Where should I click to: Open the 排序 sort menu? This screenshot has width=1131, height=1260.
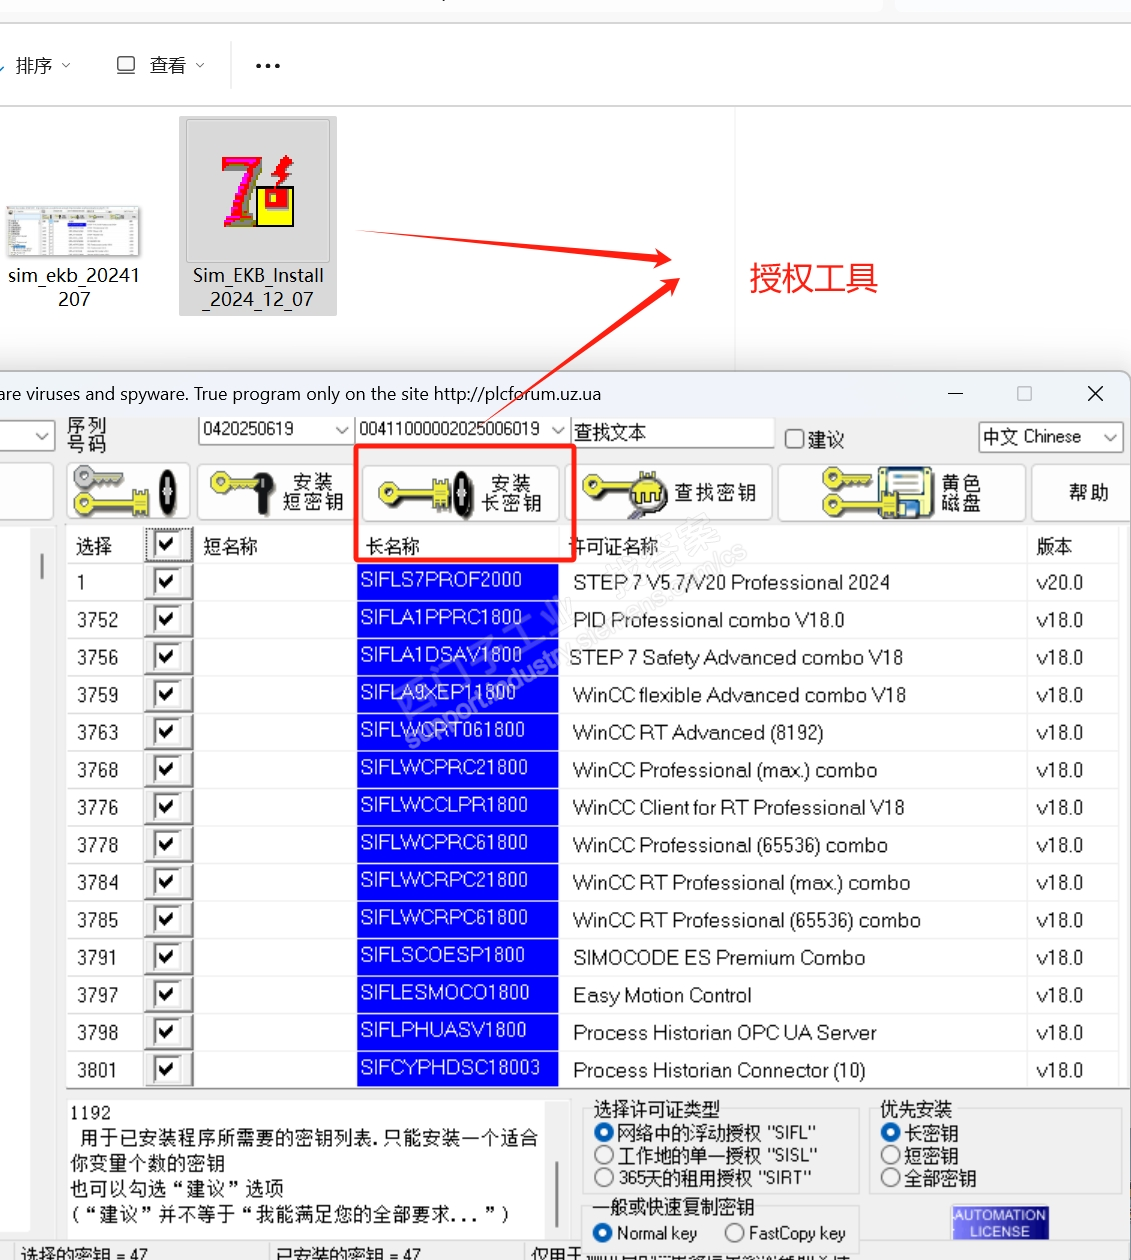(43, 66)
